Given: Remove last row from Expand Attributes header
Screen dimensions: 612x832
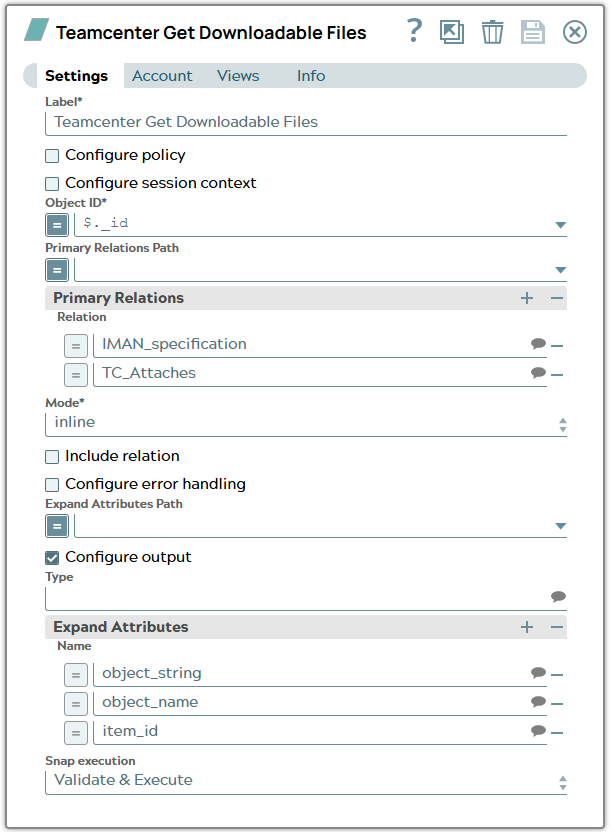Looking at the screenshot, I should pos(556,627).
